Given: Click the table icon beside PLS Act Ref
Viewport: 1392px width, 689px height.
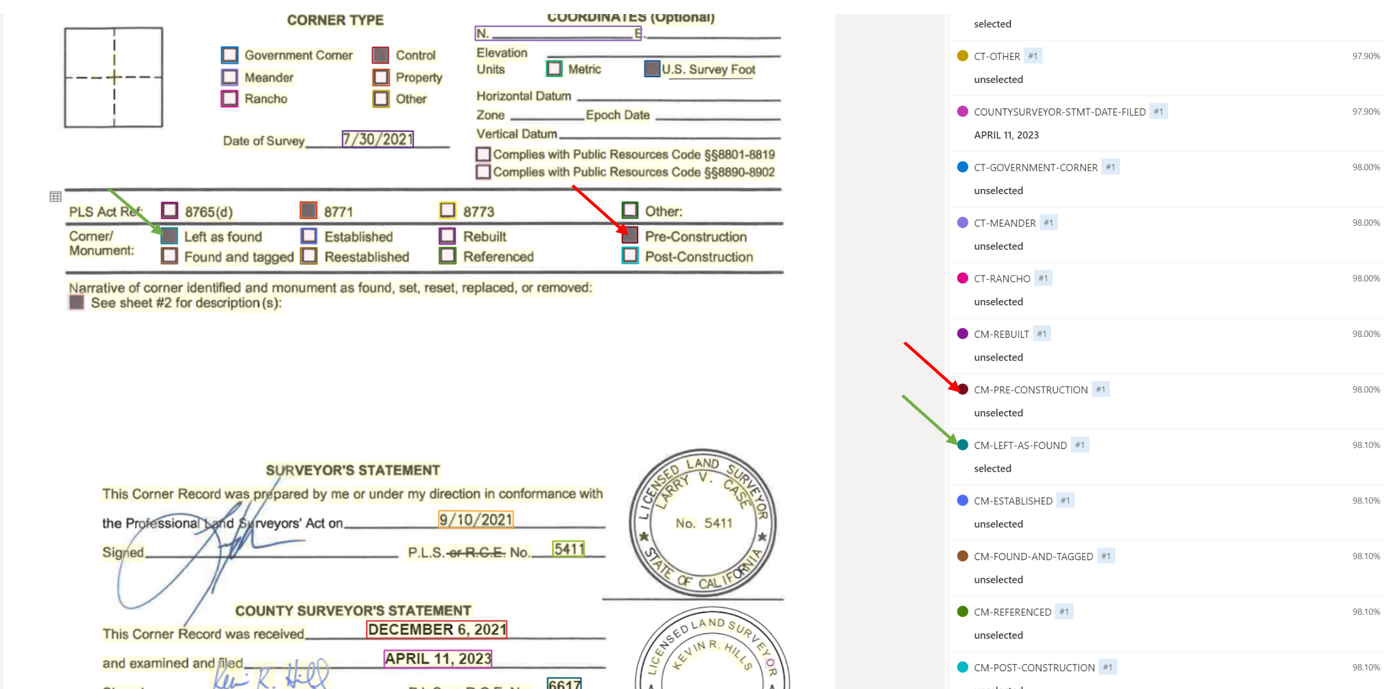Looking at the screenshot, I should click(56, 197).
